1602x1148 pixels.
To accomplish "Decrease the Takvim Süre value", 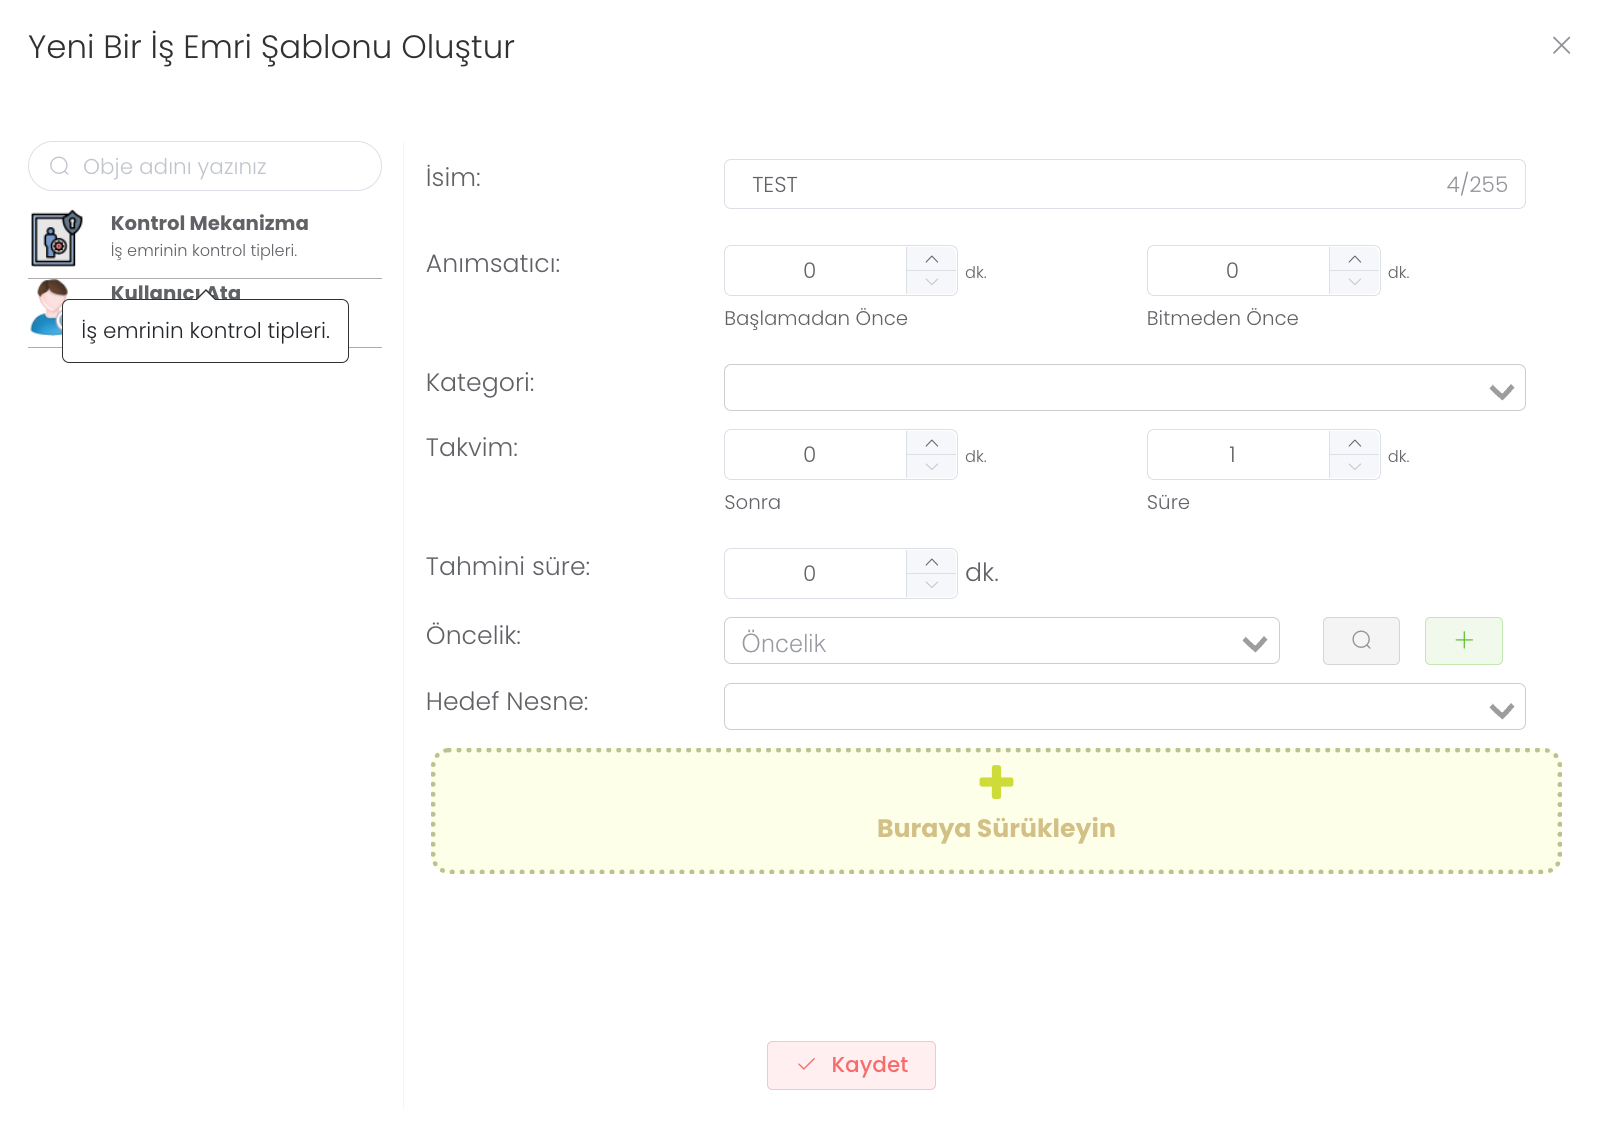I will [1354, 467].
